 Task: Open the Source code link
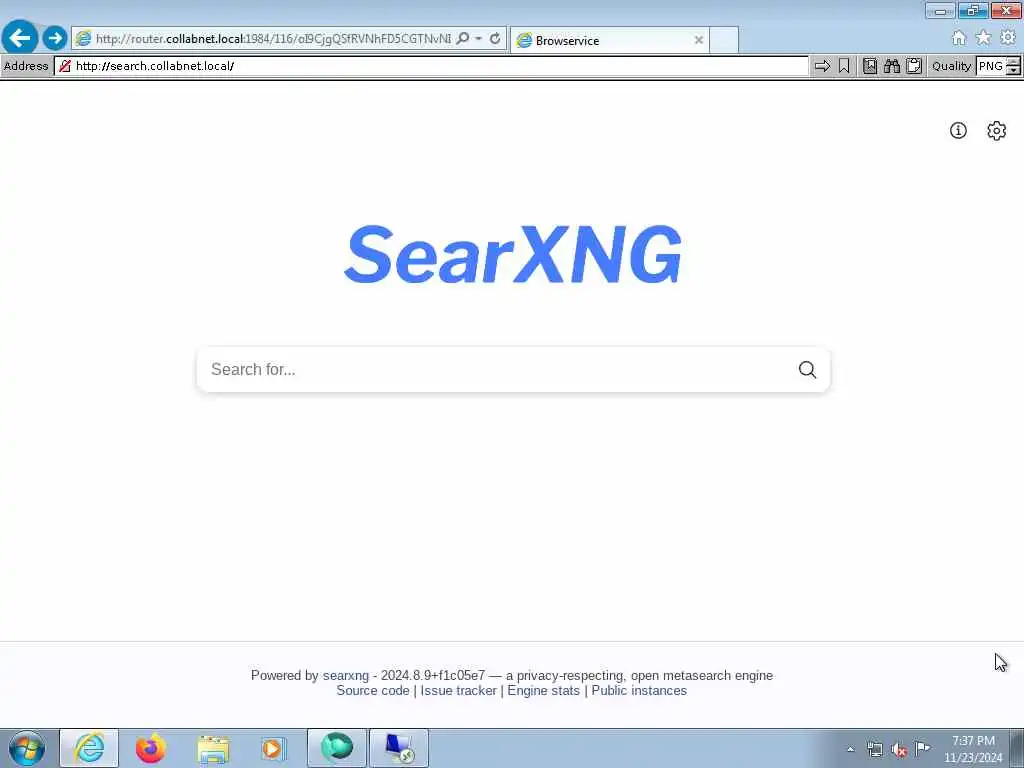point(372,690)
